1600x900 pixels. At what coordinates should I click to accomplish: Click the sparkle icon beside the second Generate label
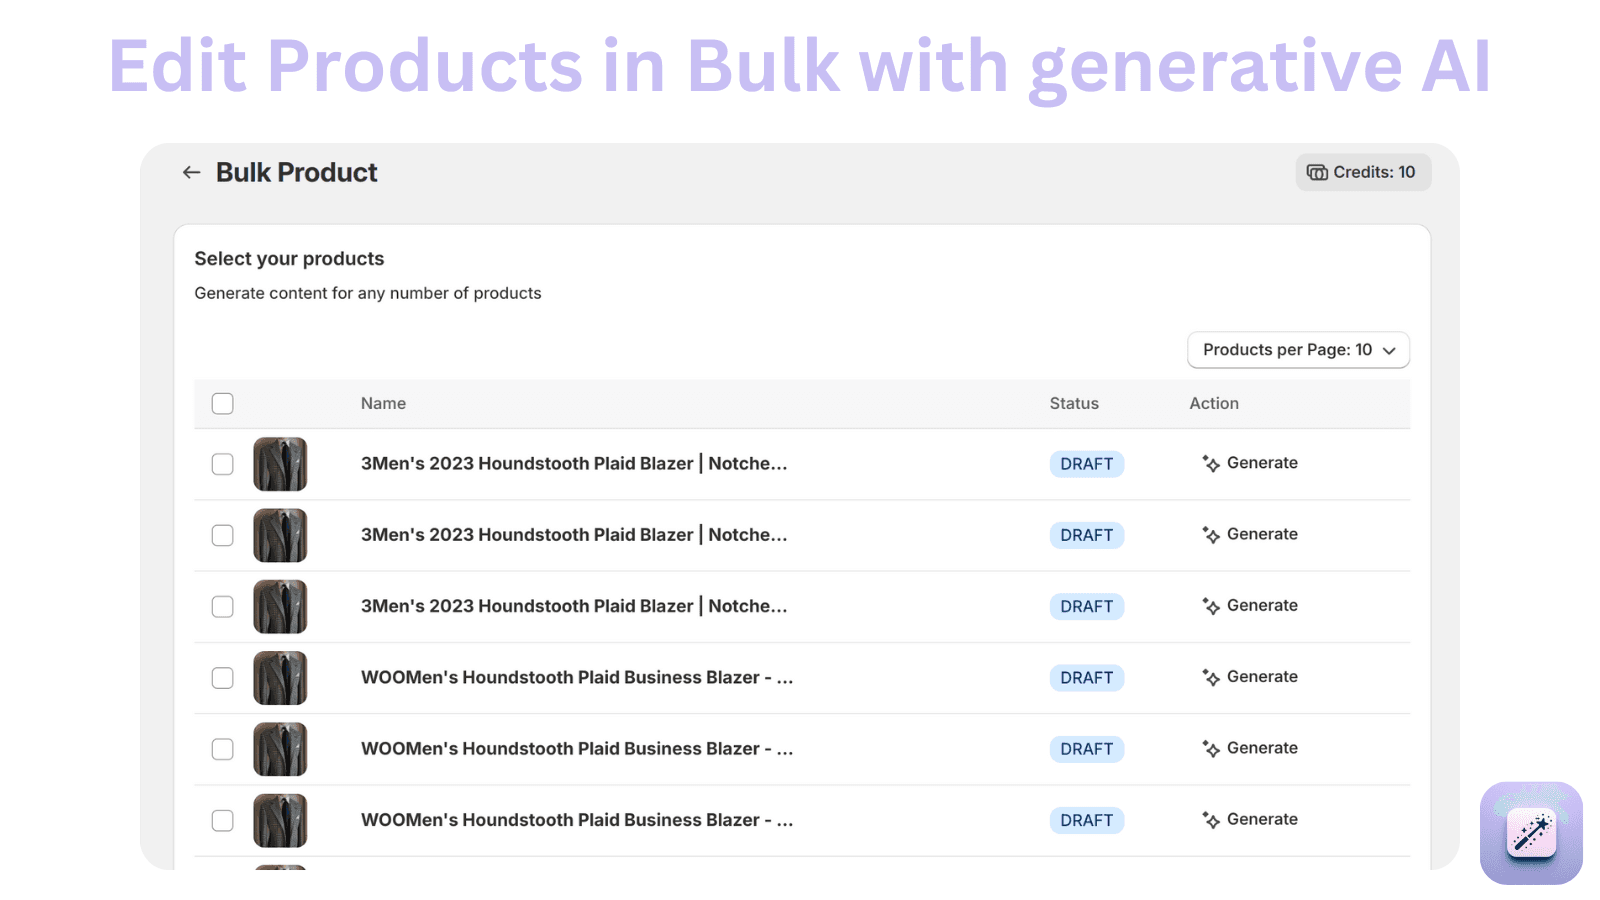click(x=1209, y=535)
